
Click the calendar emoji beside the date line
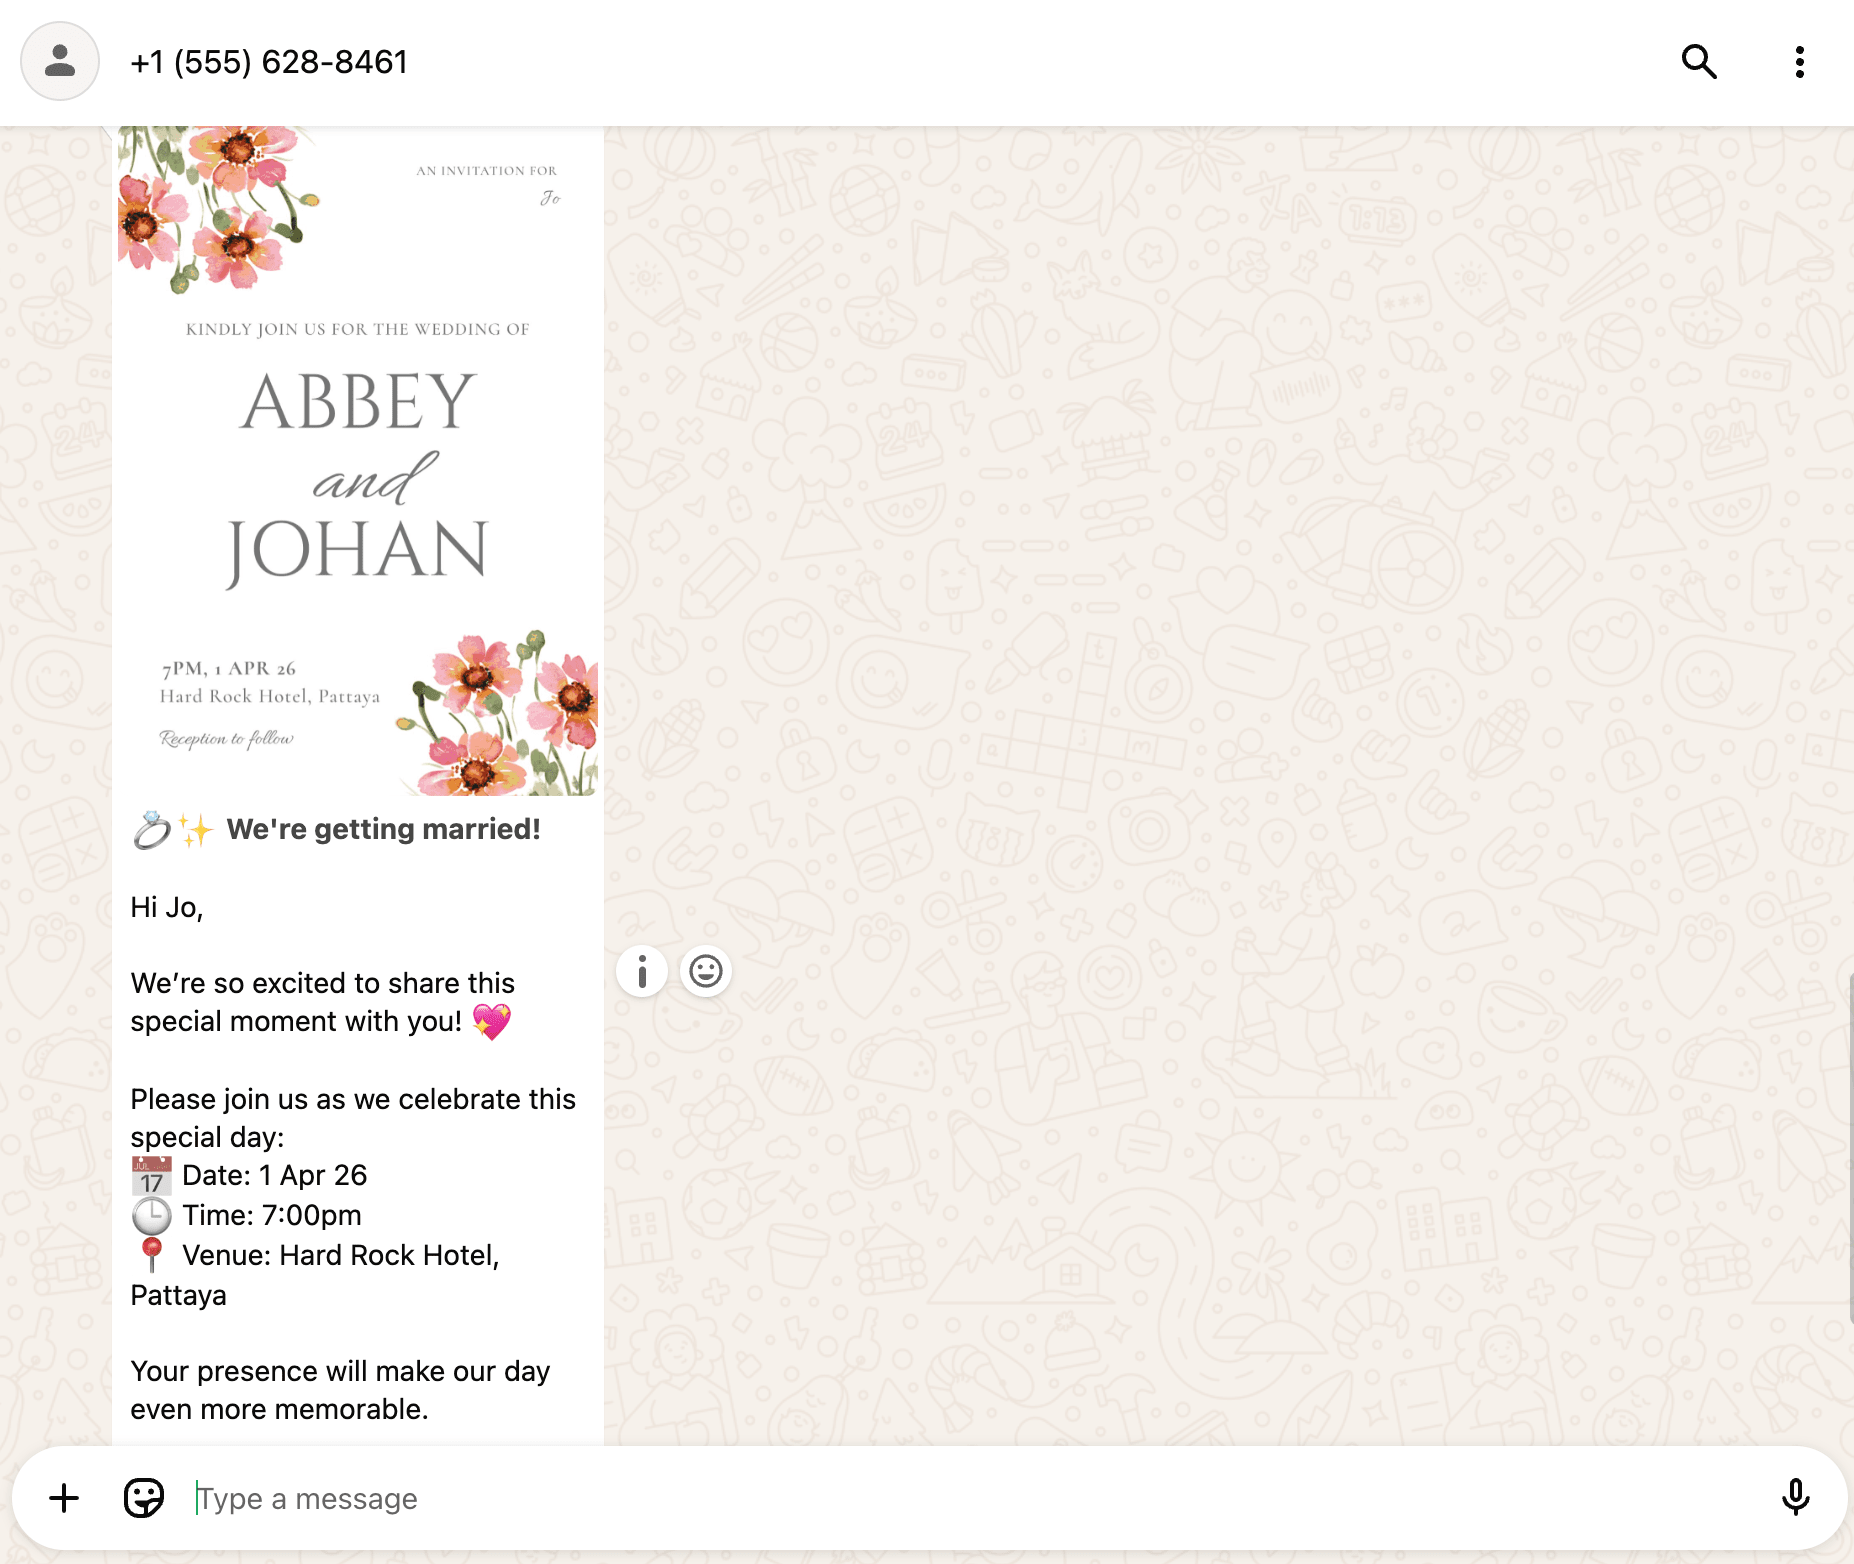click(152, 1175)
